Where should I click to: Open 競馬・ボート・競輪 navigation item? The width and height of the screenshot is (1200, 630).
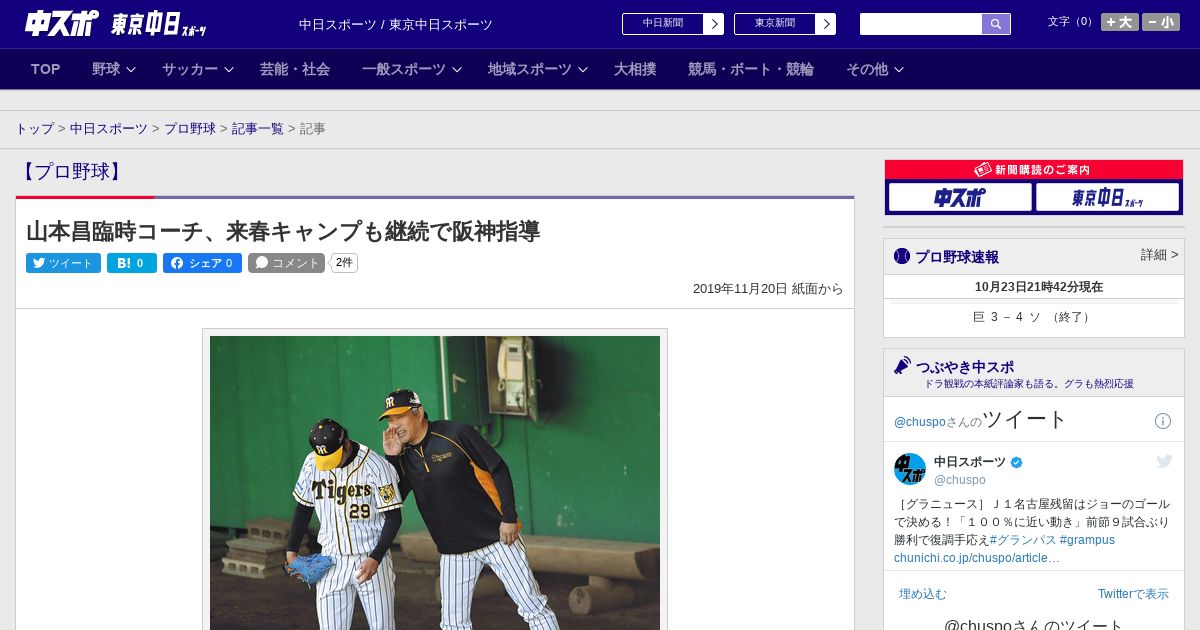(751, 69)
